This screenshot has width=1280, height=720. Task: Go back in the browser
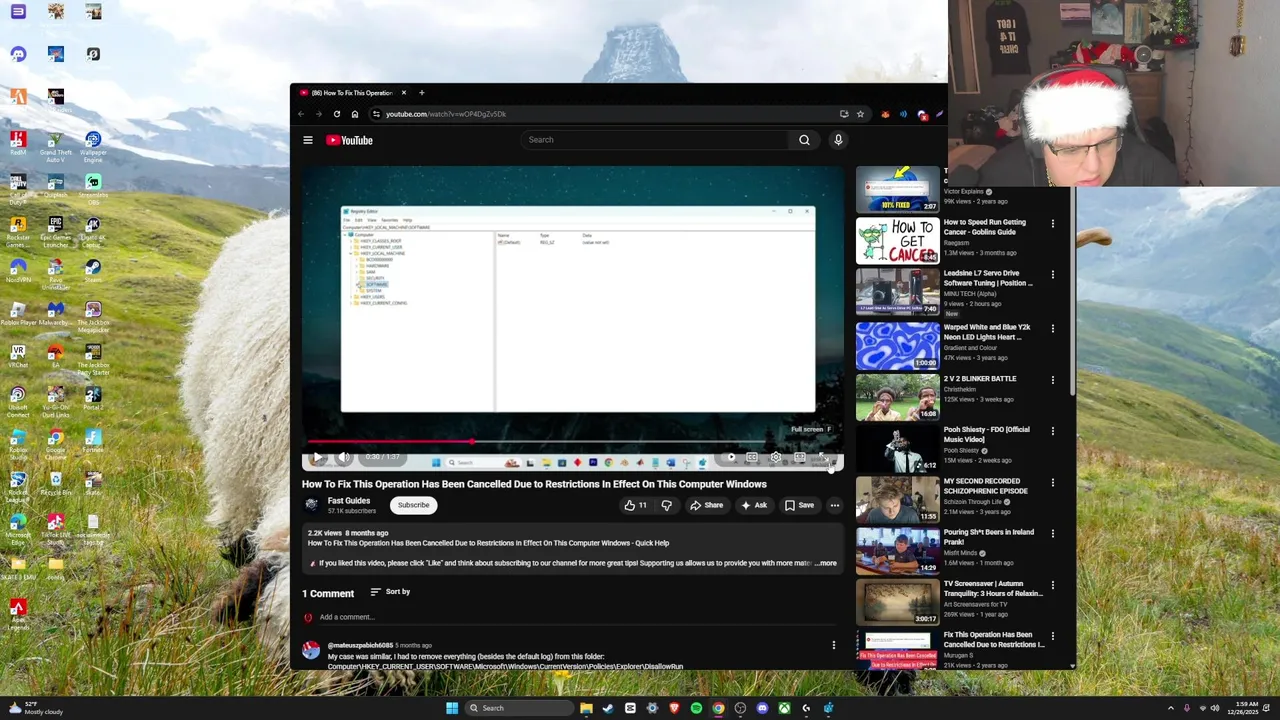pyautogui.click(x=301, y=114)
